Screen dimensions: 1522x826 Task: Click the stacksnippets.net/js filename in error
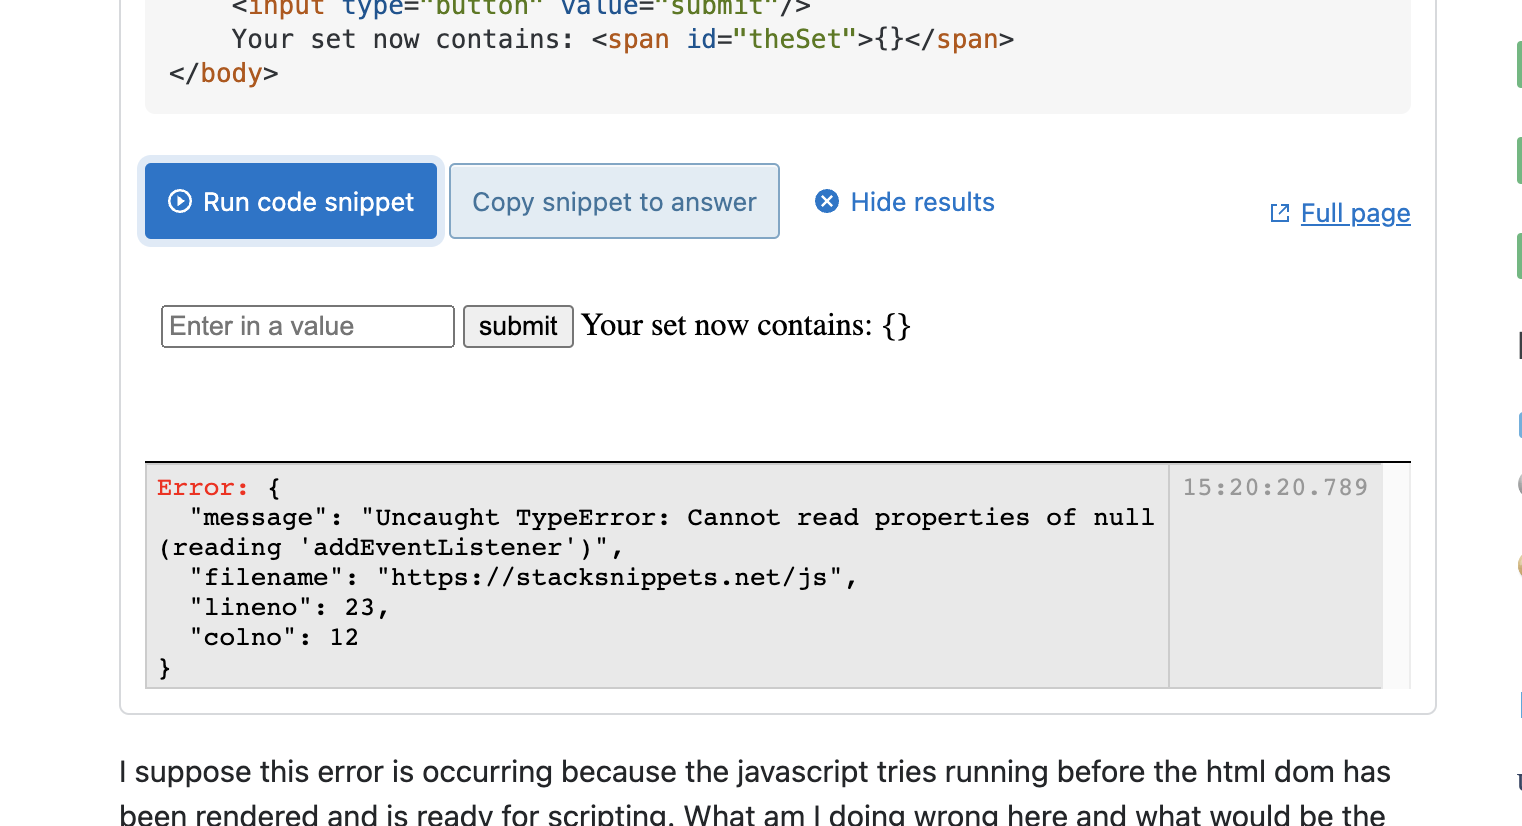[x=608, y=578]
